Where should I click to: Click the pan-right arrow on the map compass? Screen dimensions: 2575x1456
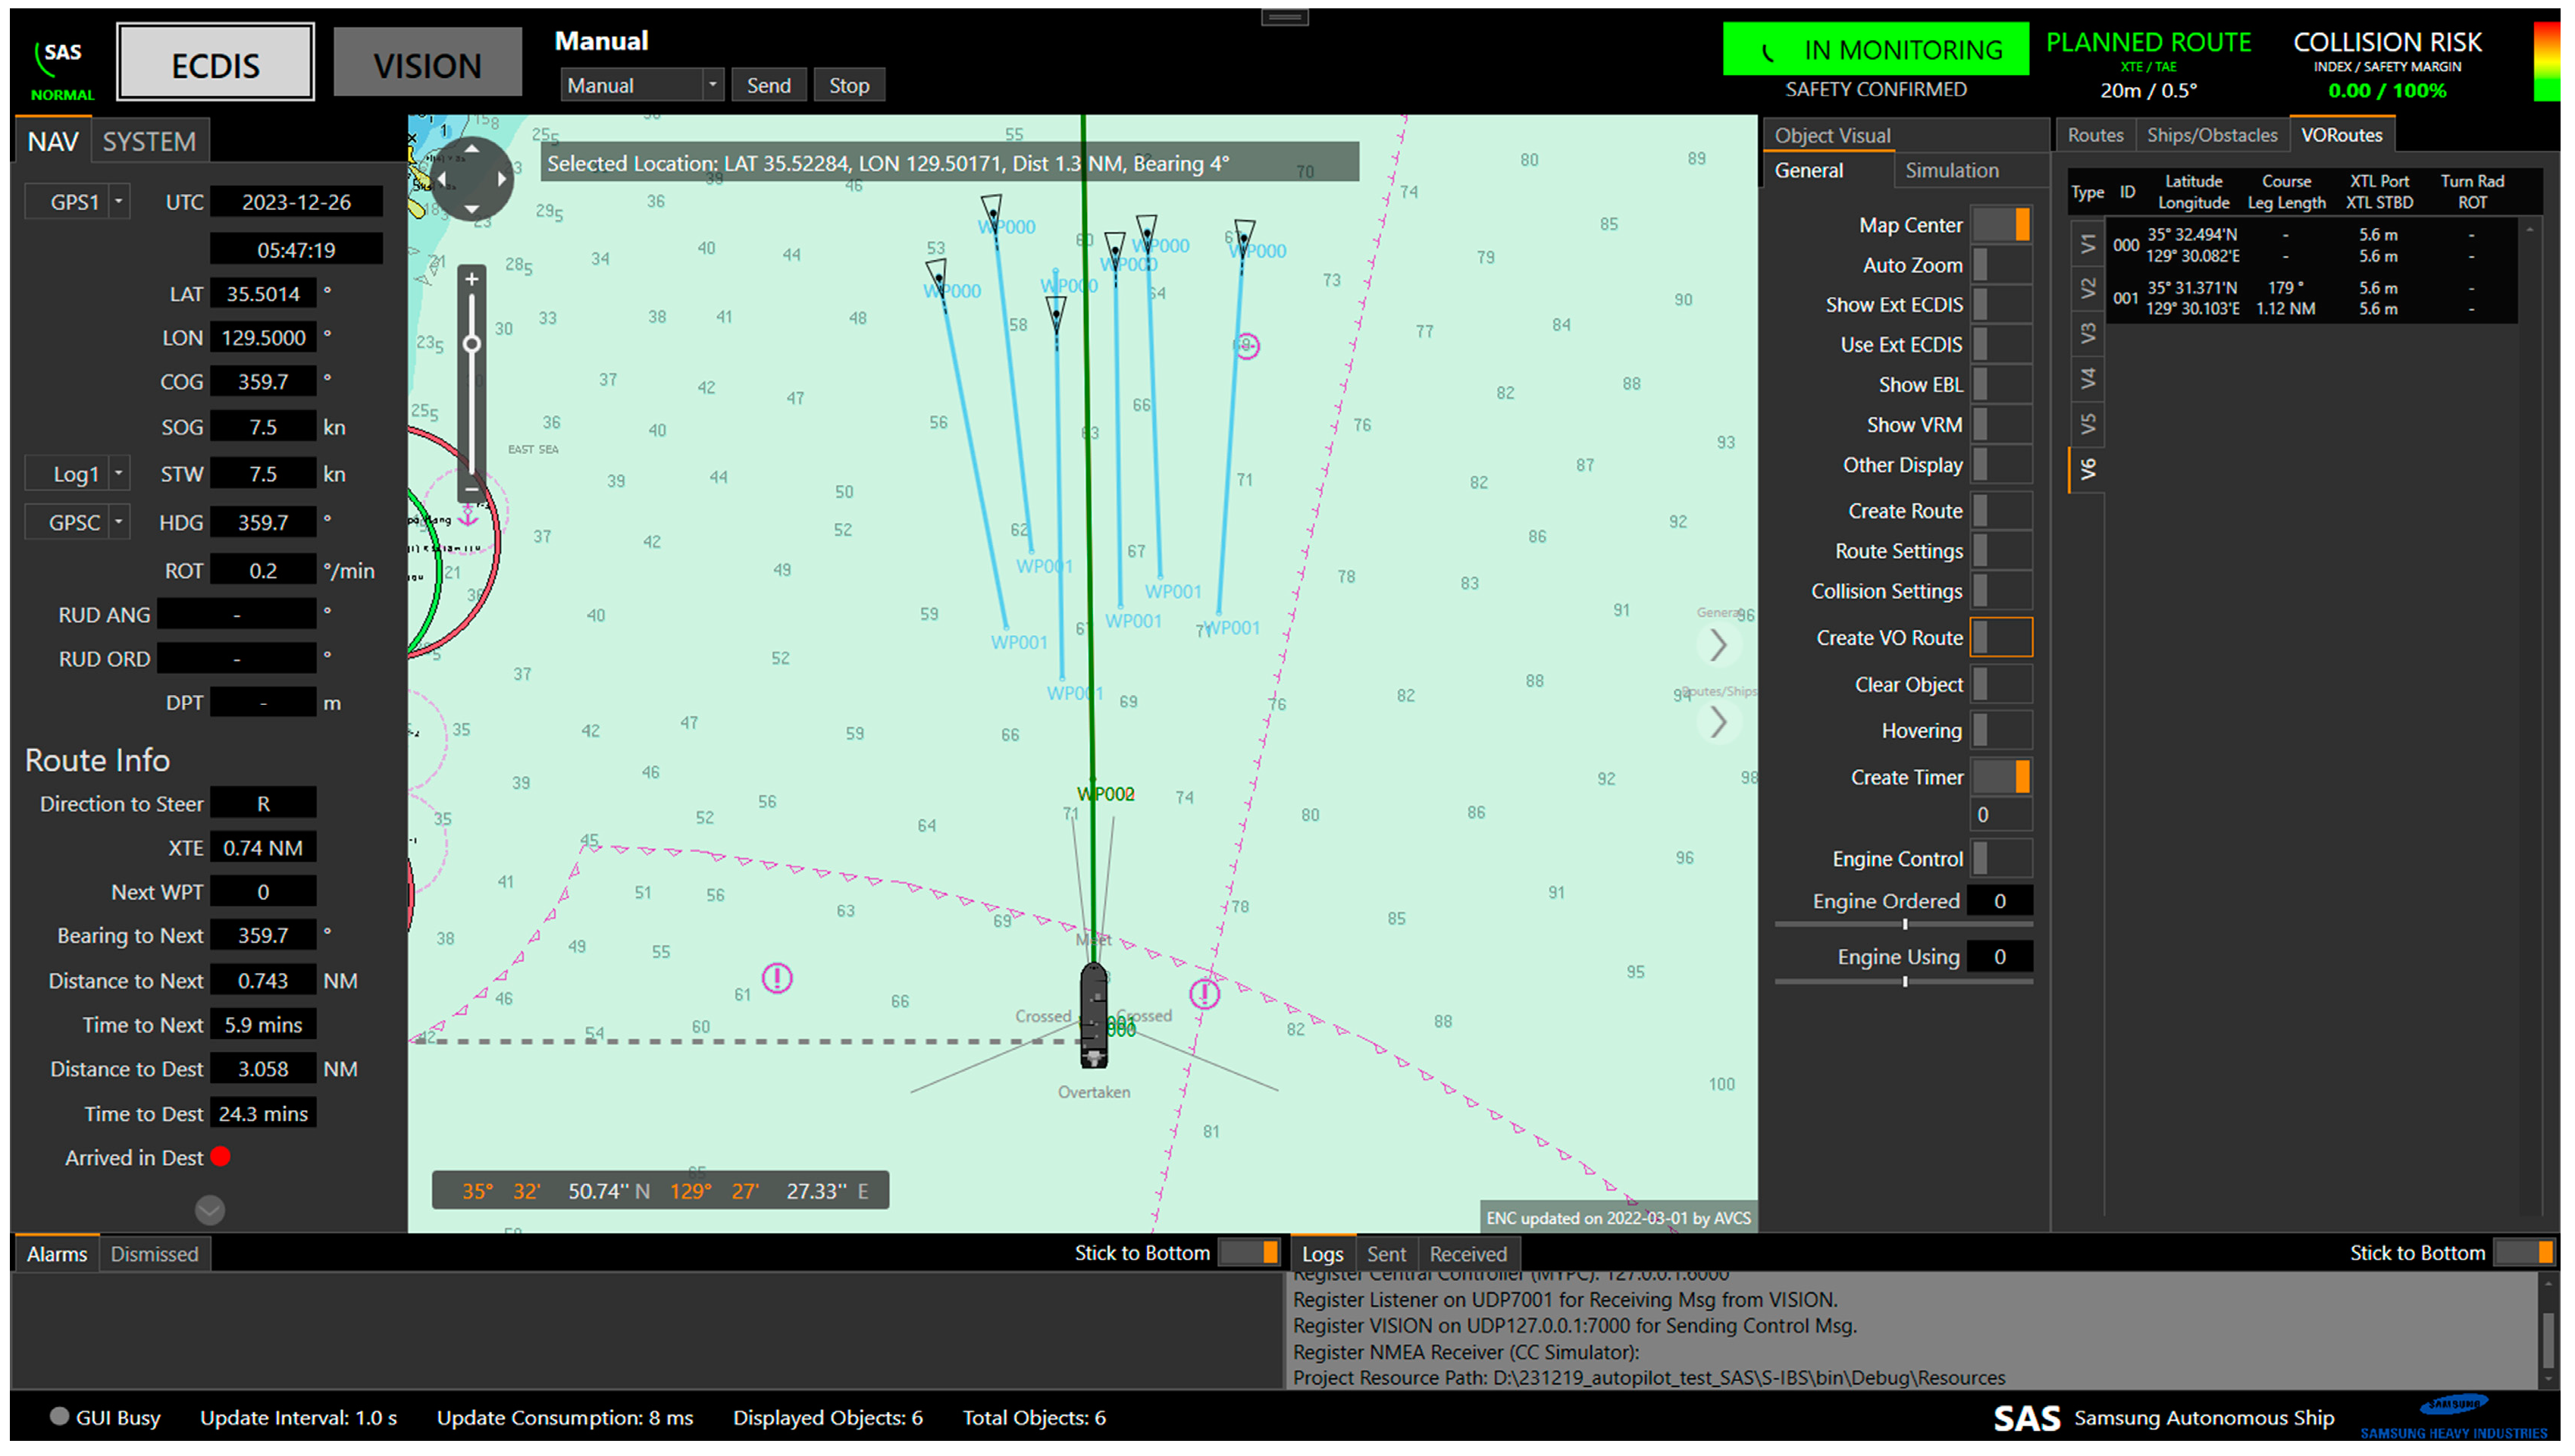[502, 180]
